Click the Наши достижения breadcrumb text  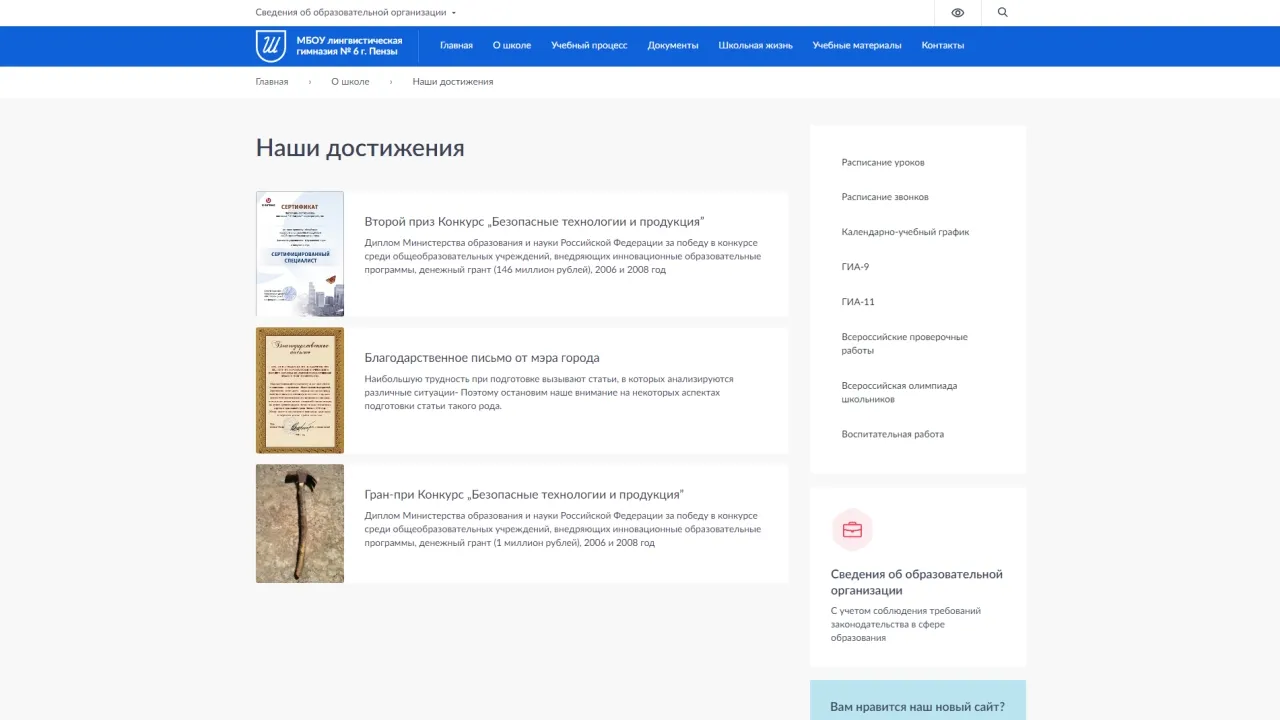pos(453,82)
